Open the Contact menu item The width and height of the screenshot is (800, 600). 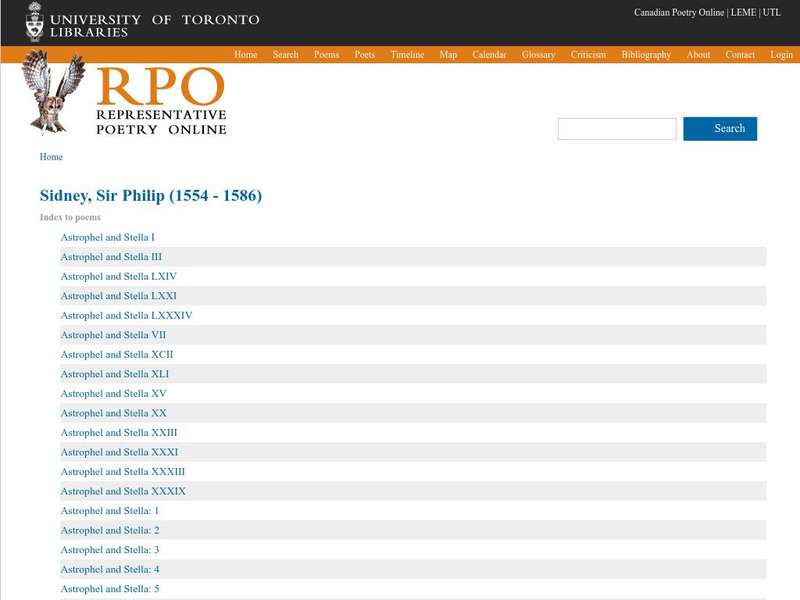pos(740,55)
